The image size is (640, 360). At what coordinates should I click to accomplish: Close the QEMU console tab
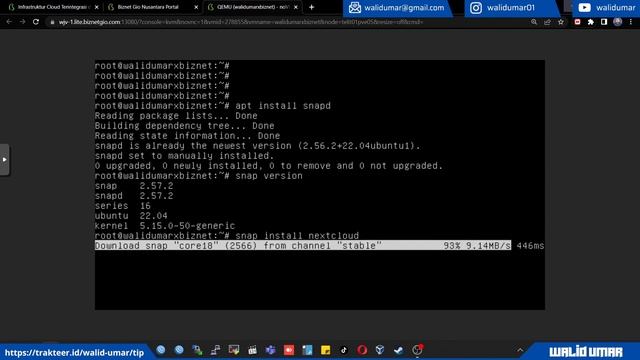tap(296, 7)
